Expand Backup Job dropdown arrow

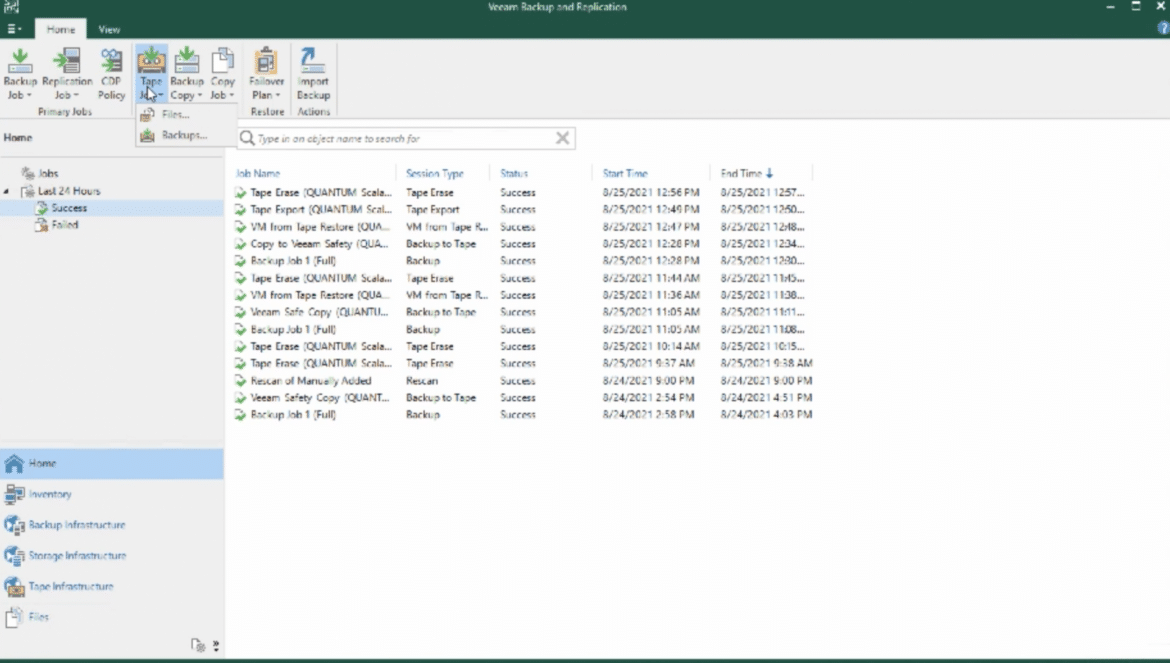[x=29, y=95]
